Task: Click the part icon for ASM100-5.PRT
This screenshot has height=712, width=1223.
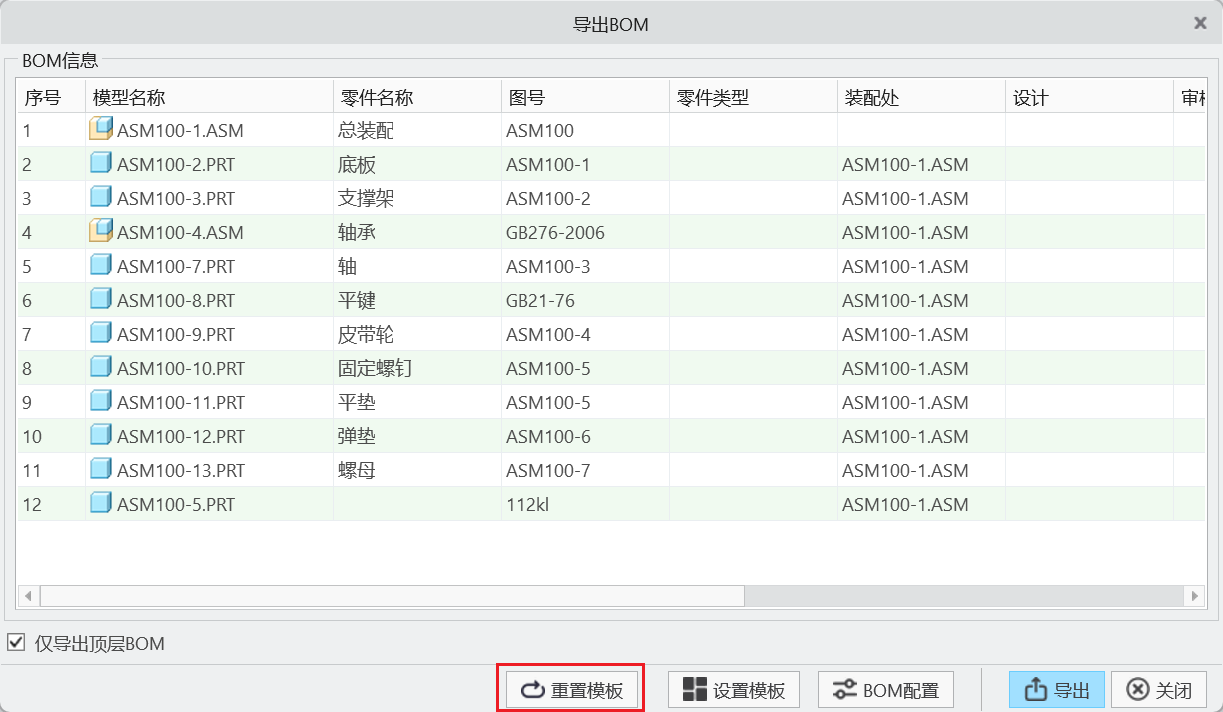Action: pos(101,503)
